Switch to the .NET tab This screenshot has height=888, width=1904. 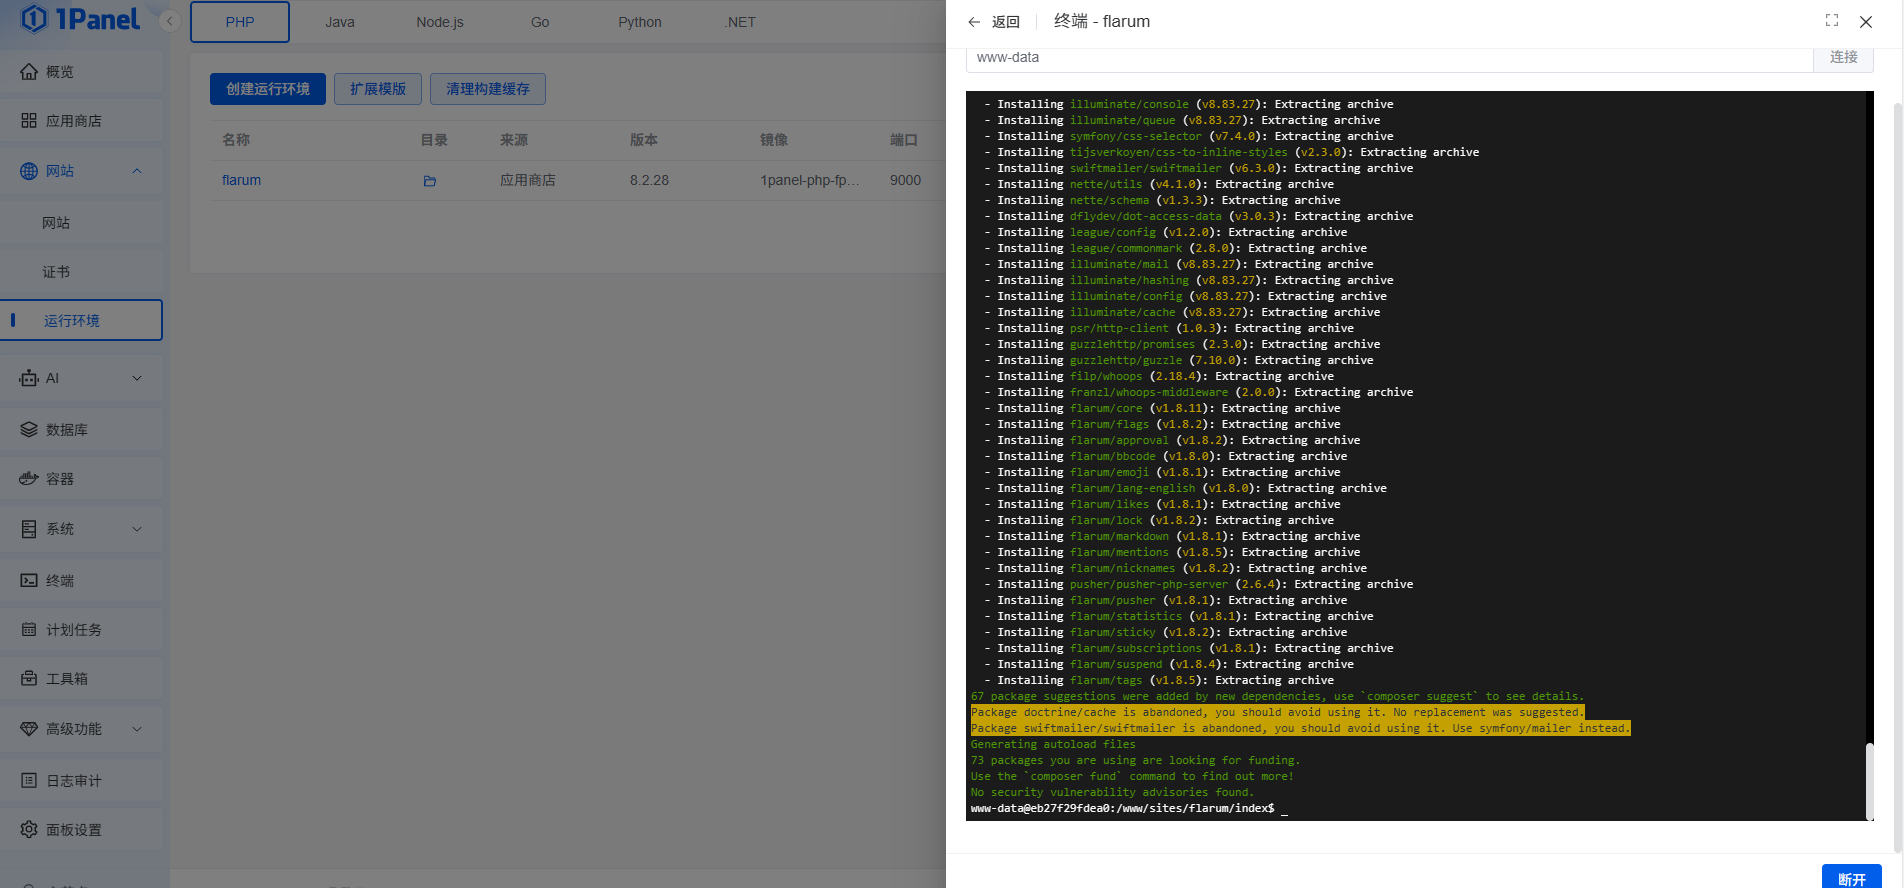[x=740, y=22]
